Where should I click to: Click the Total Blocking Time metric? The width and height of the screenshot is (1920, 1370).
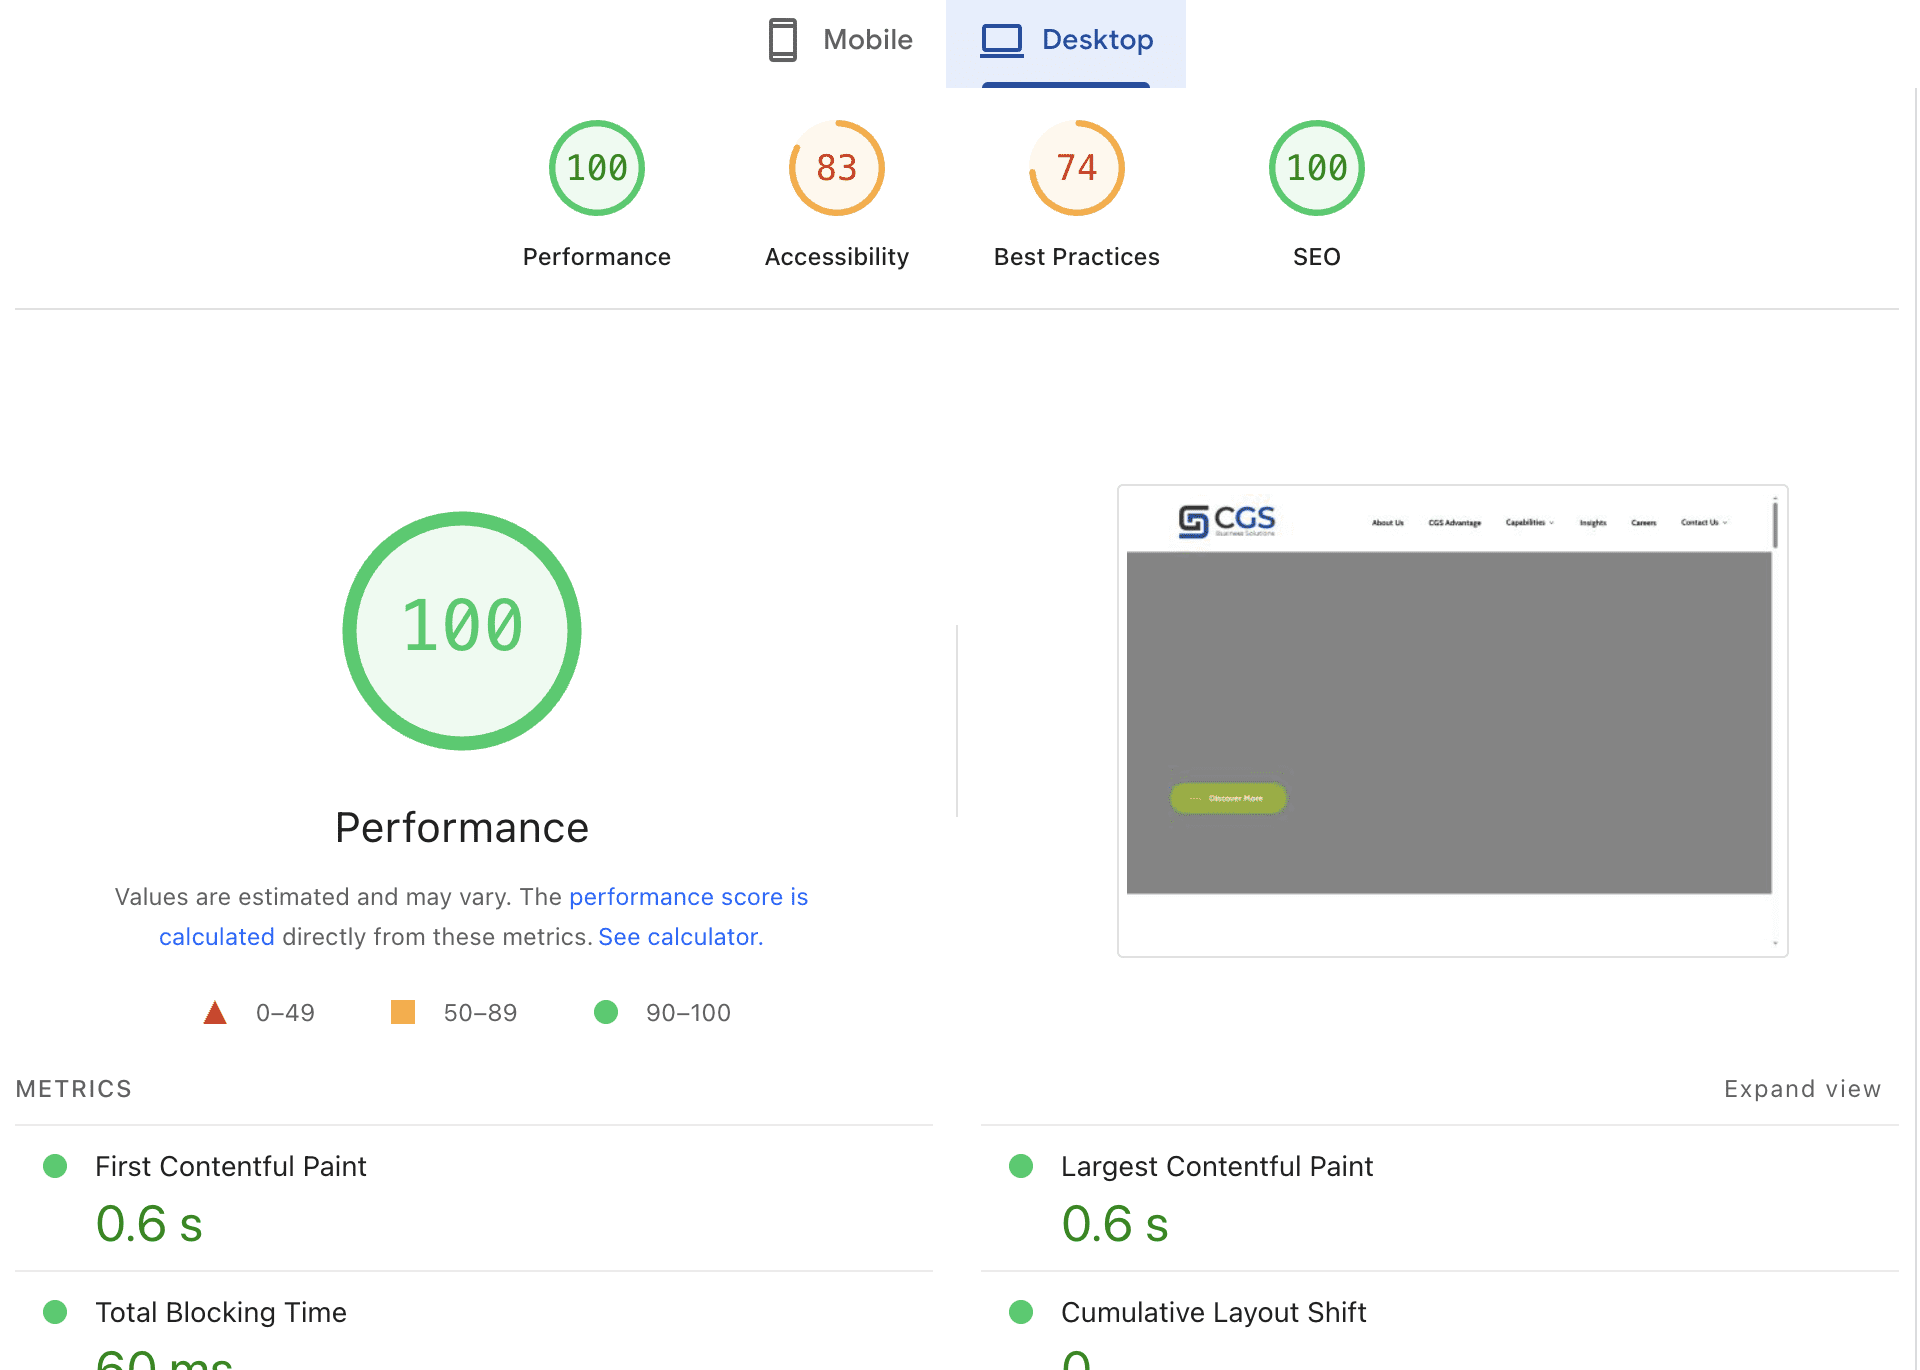(221, 1313)
